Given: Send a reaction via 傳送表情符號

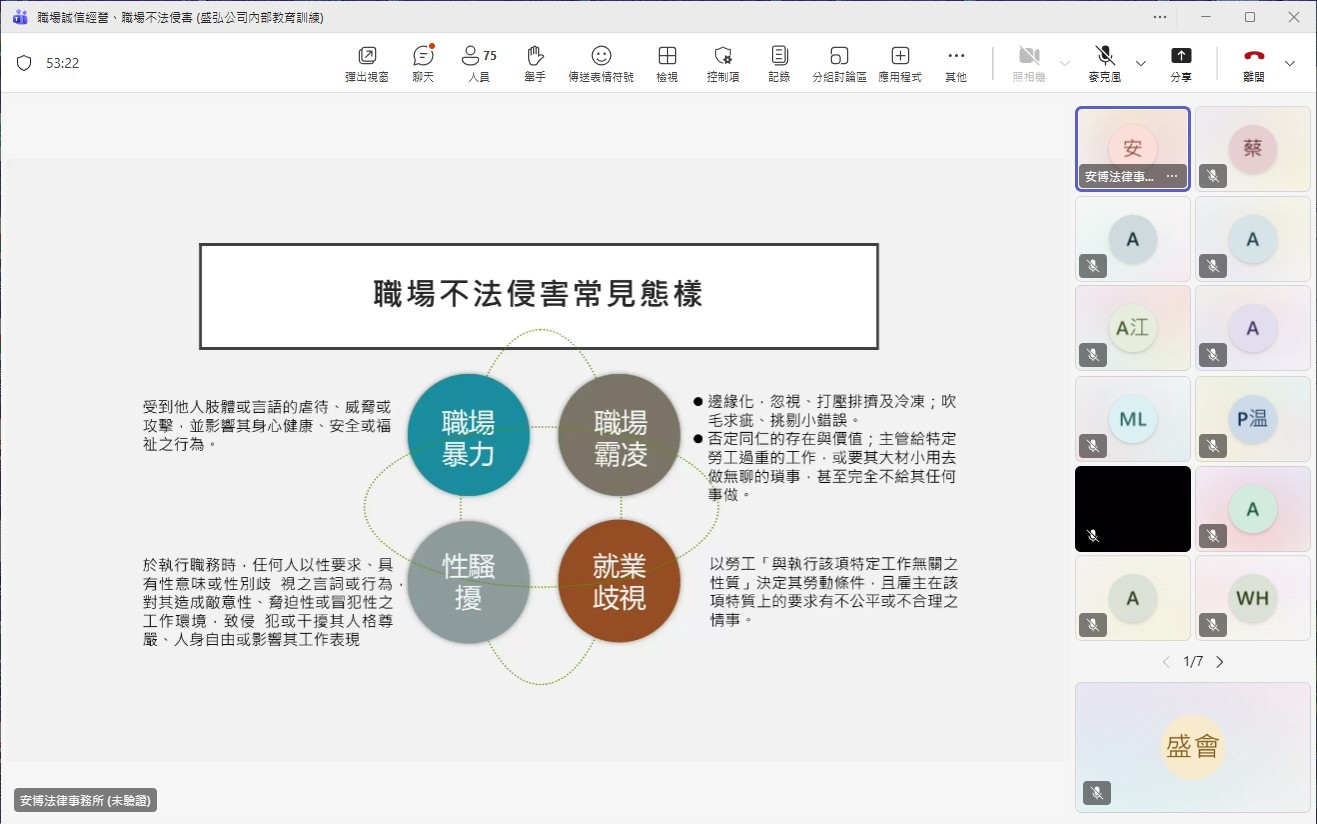Looking at the screenshot, I should pos(600,63).
